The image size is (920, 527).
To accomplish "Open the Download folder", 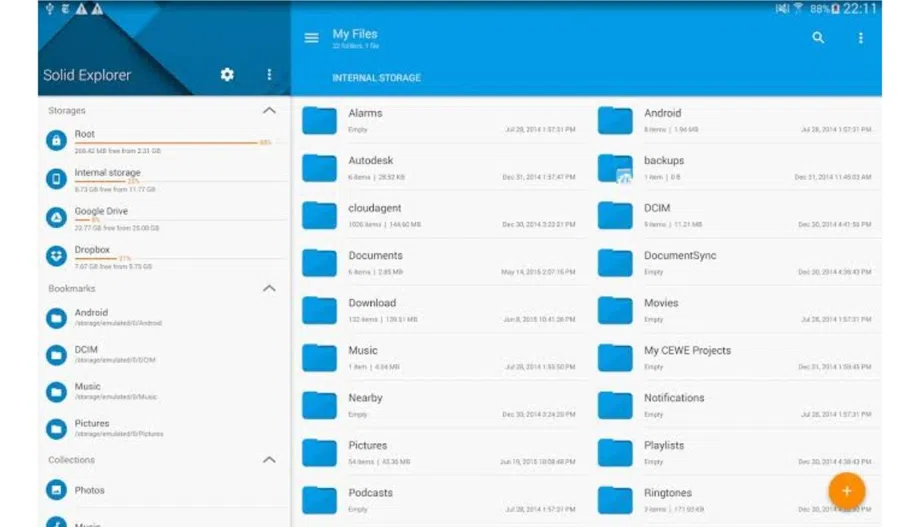I will point(439,310).
